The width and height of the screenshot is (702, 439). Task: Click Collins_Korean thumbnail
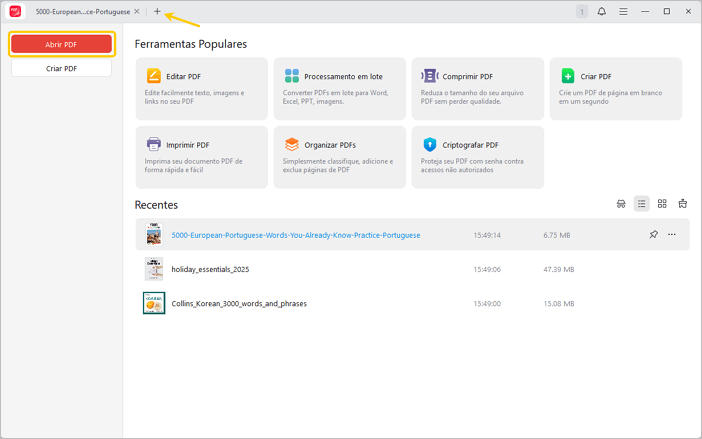tap(154, 303)
